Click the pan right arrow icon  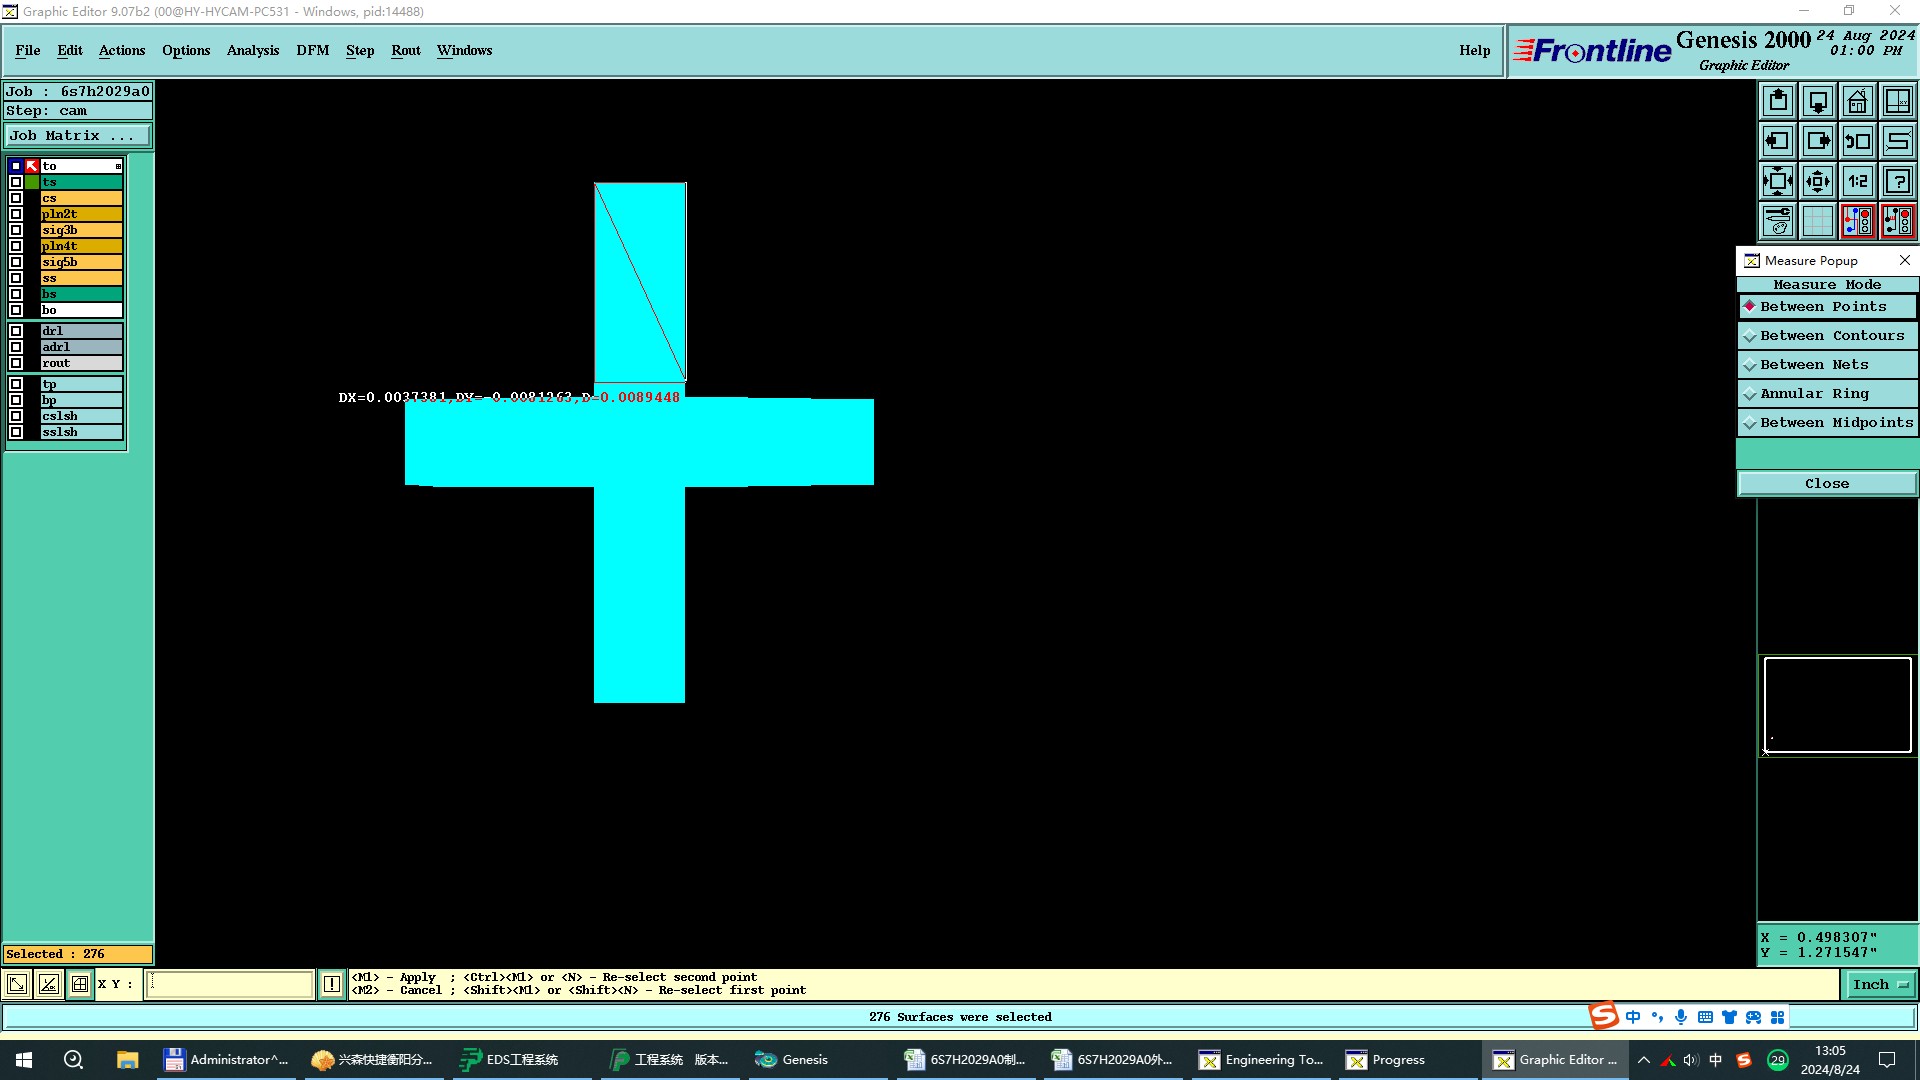click(1818, 141)
